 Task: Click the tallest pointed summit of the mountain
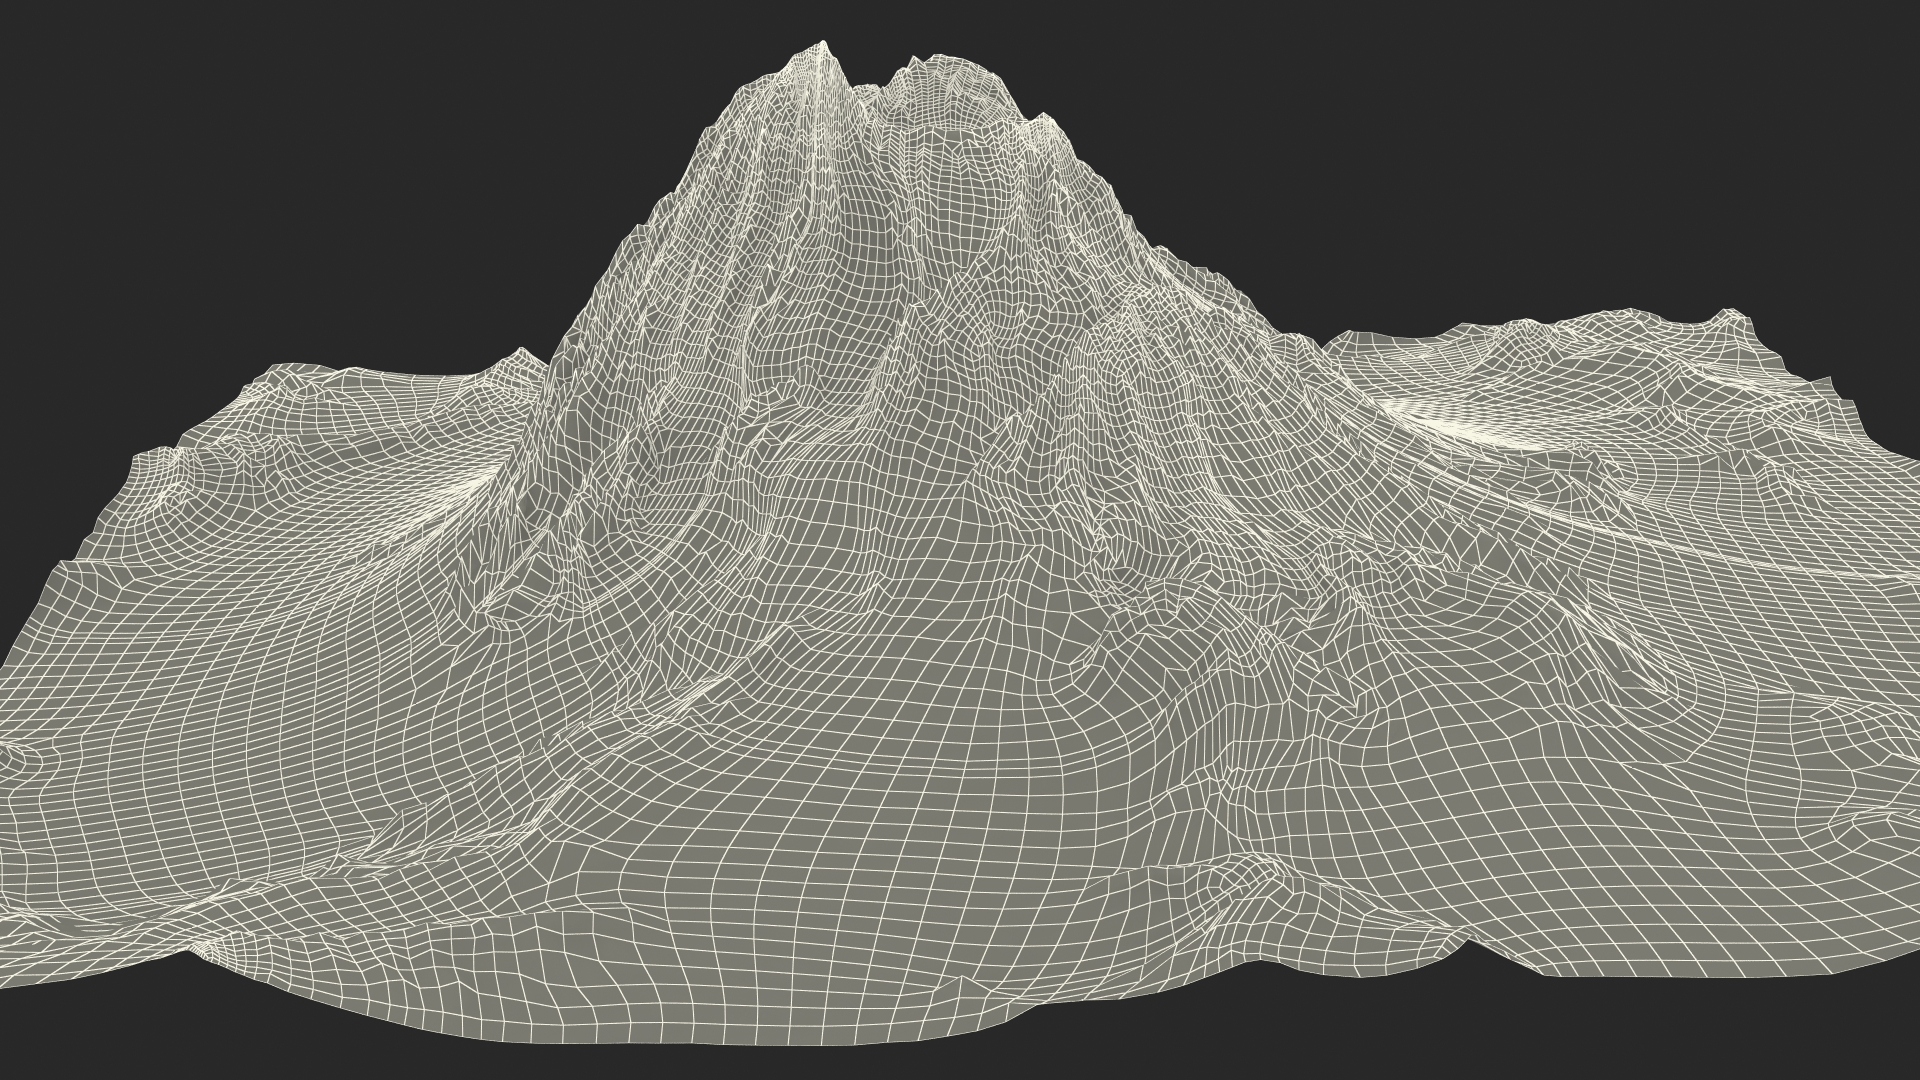[823, 46]
